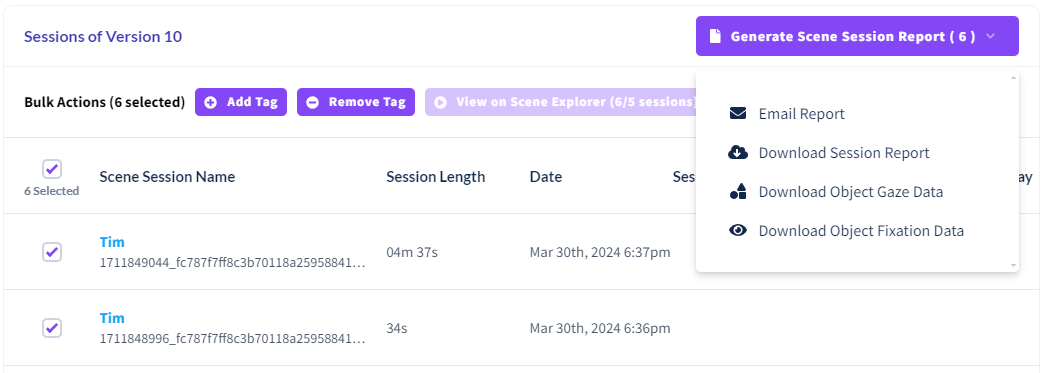Open the Tim session from 6:36pm
The height and width of the screenshot is (373, 1044).
[x=112, y=318]
